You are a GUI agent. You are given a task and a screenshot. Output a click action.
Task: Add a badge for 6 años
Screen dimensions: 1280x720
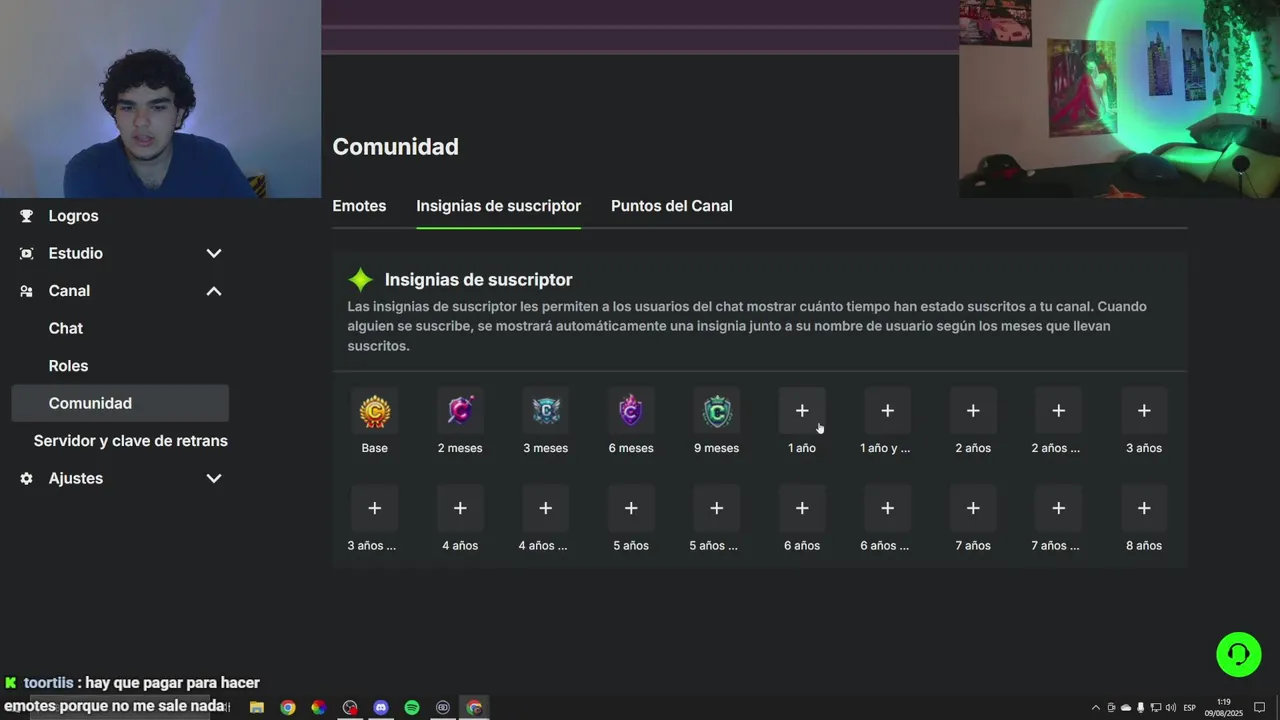(x=802, y=508)
